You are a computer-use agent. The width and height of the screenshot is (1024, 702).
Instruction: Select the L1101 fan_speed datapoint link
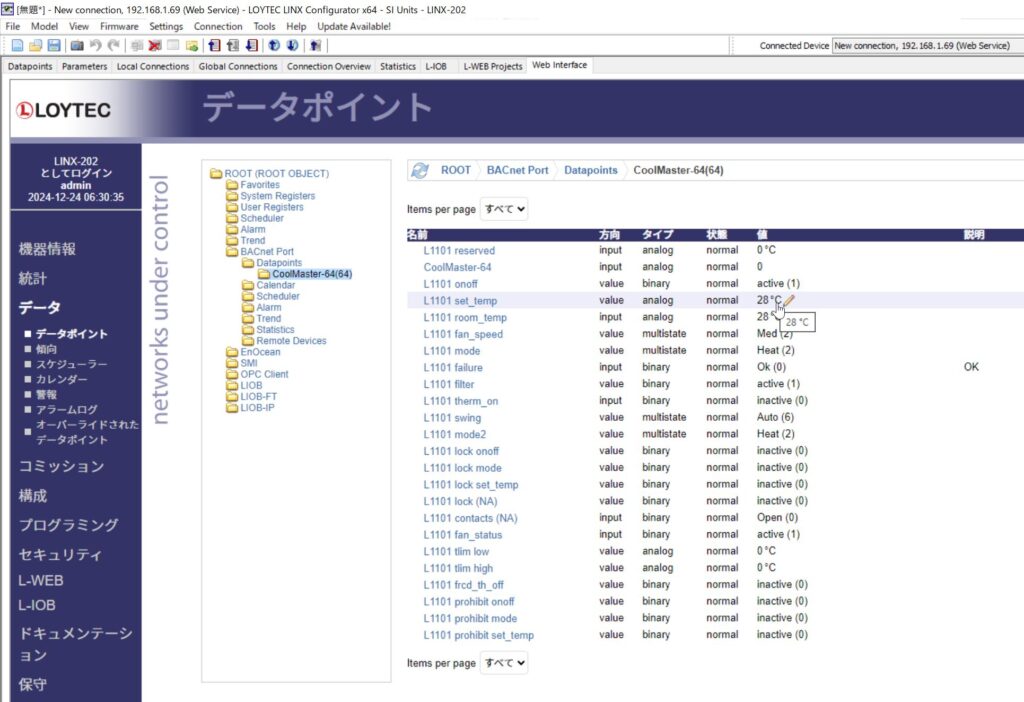coord(463,333)
